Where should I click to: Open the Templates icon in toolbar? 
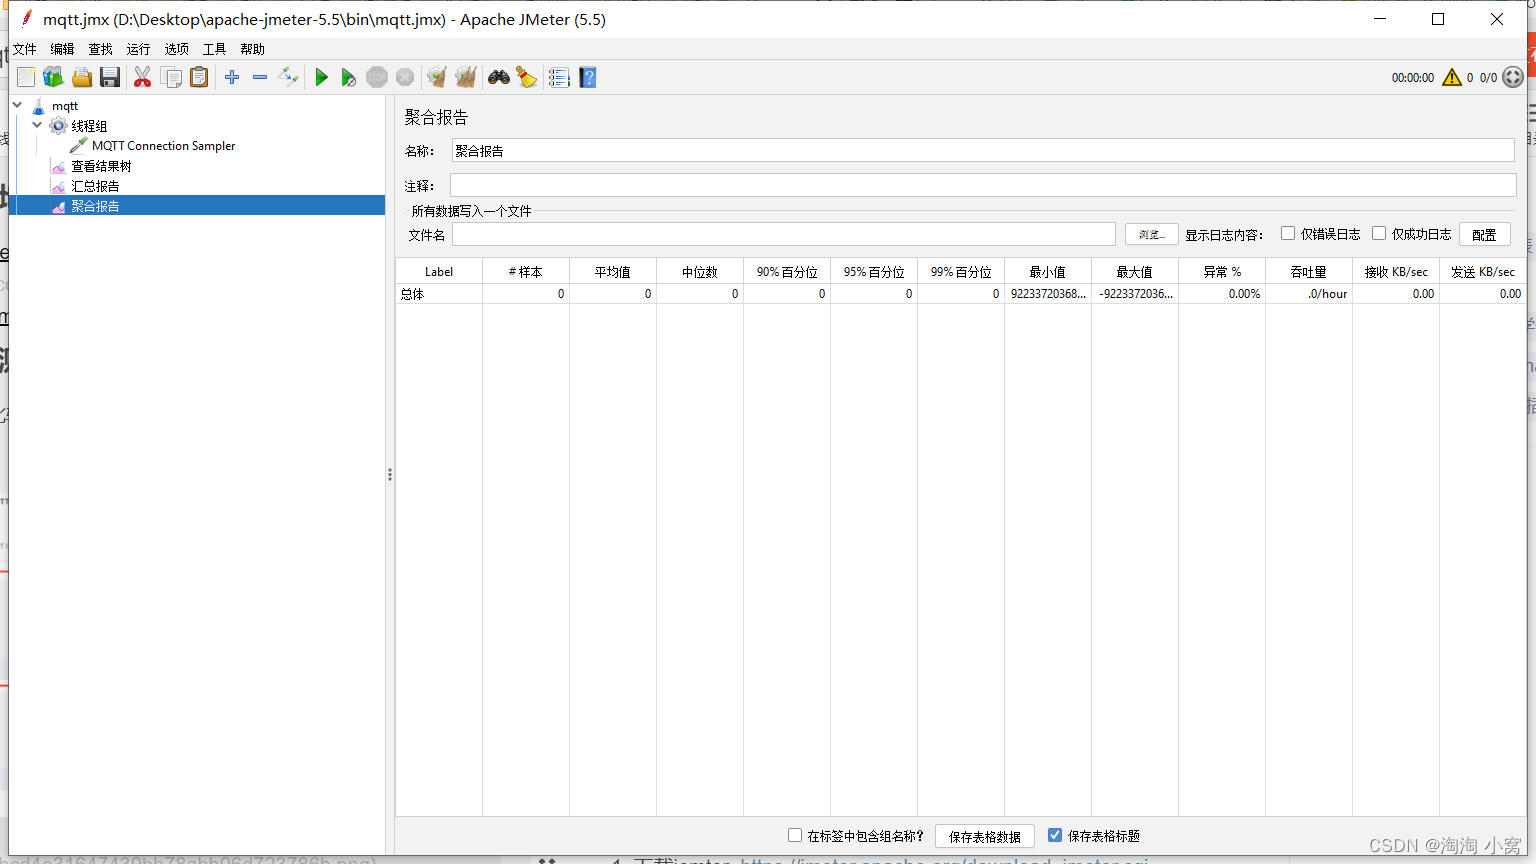53,77
